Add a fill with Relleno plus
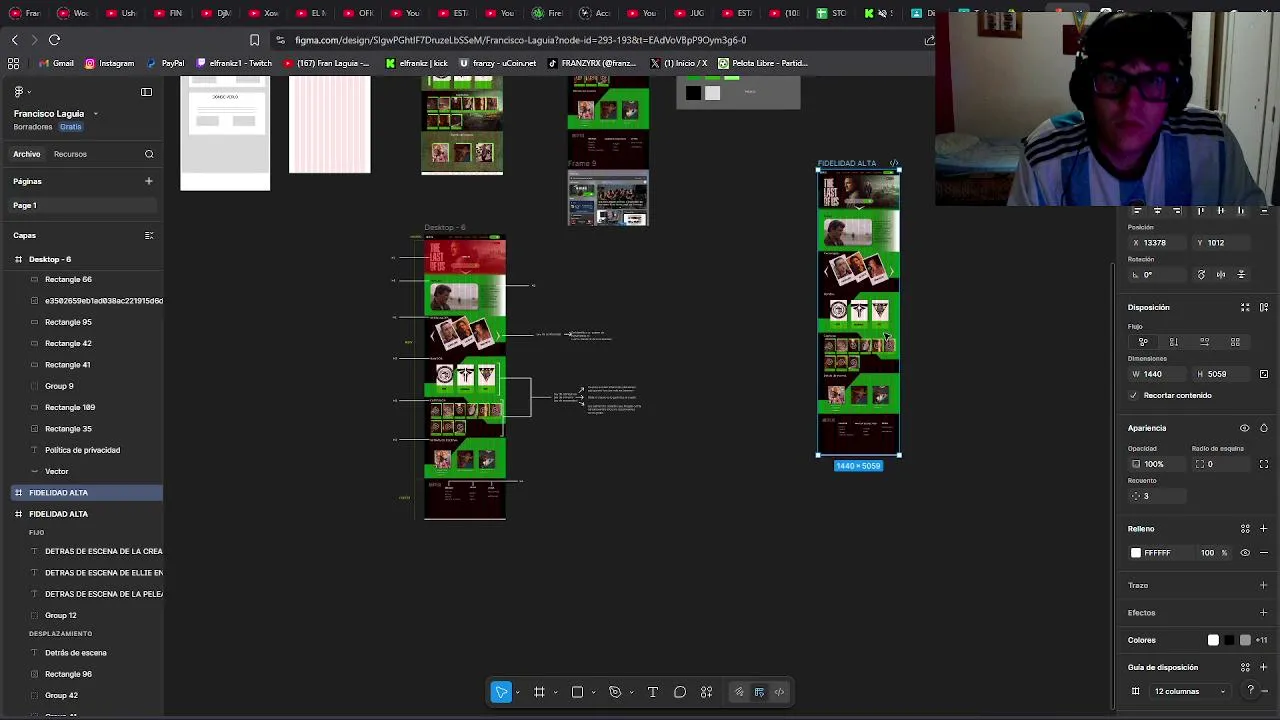The height and width of the screenshot is (720, 1280). point(1264,529)
